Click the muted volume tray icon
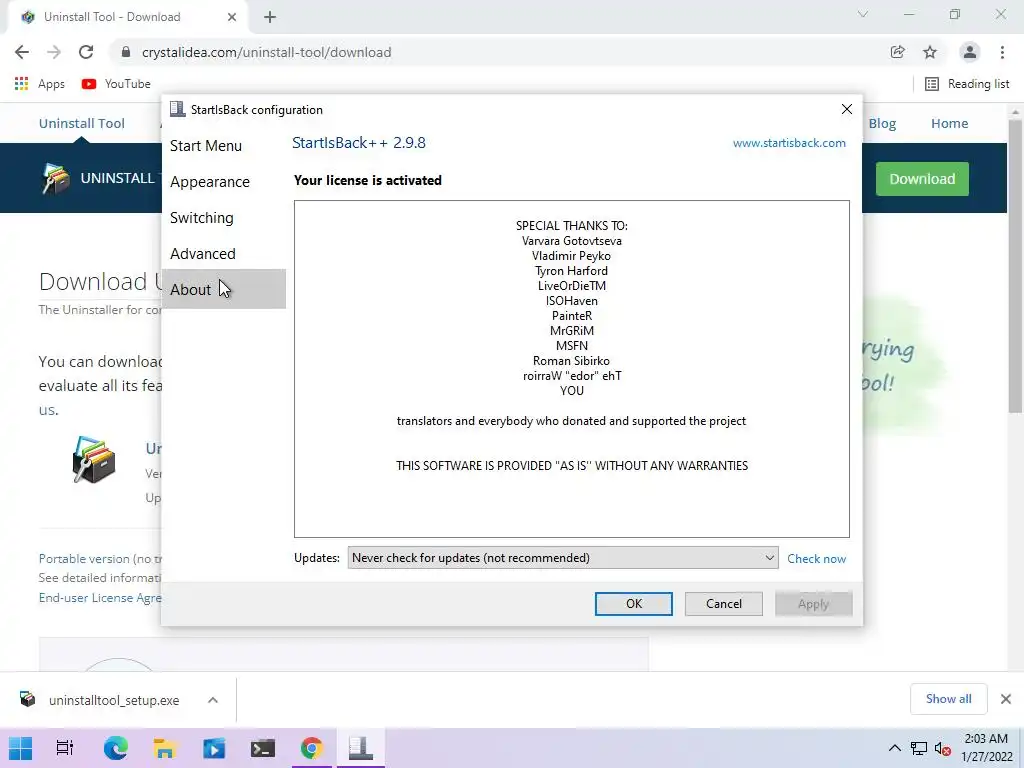Image resolution: width=1024 pixels, height=768 pixels. pyautogui.click(x=942, y=748)
